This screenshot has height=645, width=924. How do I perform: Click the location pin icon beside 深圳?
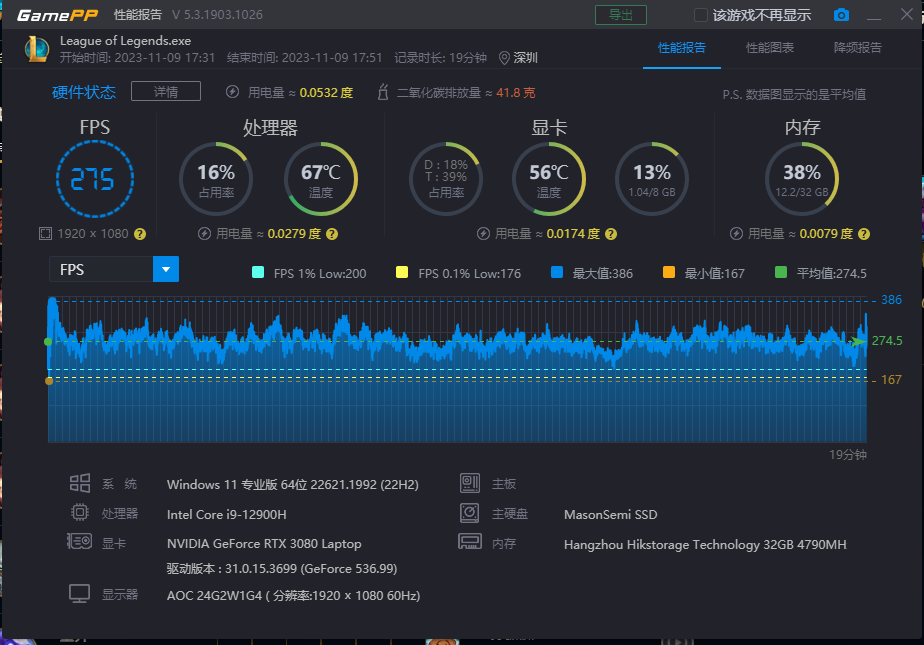click(x=504, y=58)
